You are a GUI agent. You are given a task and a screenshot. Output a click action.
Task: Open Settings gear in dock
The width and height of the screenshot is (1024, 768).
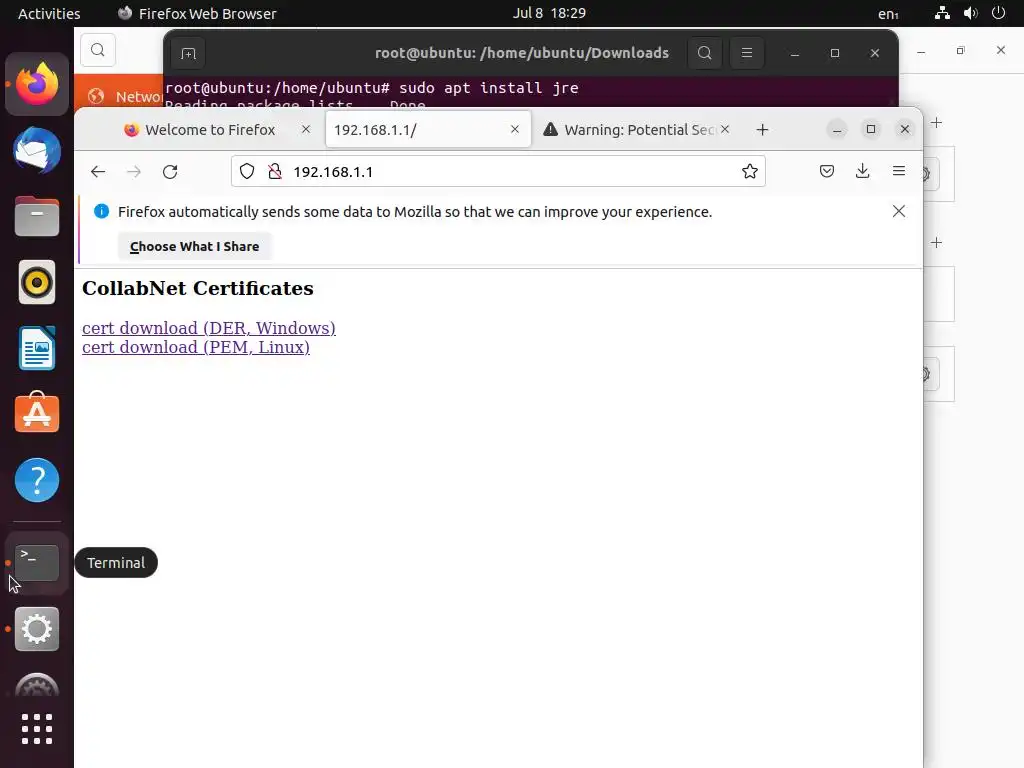coord(37,629)
